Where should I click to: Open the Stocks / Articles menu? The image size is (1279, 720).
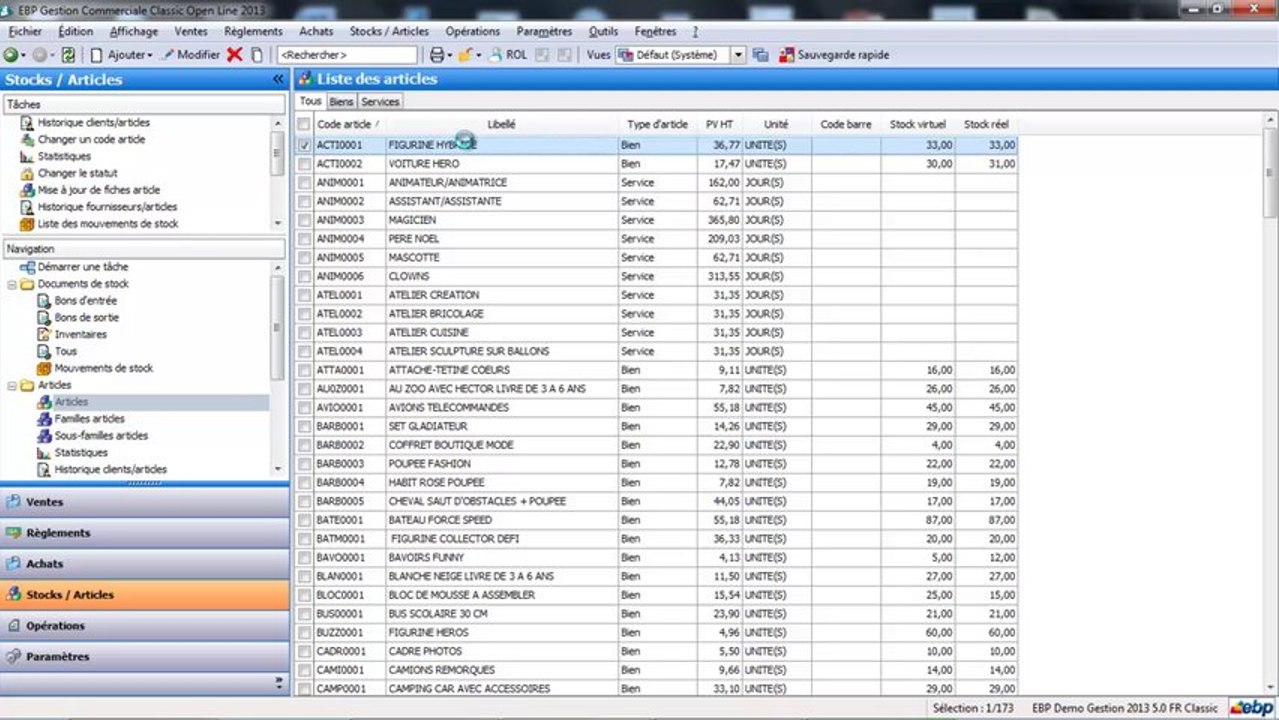(389, 31)
